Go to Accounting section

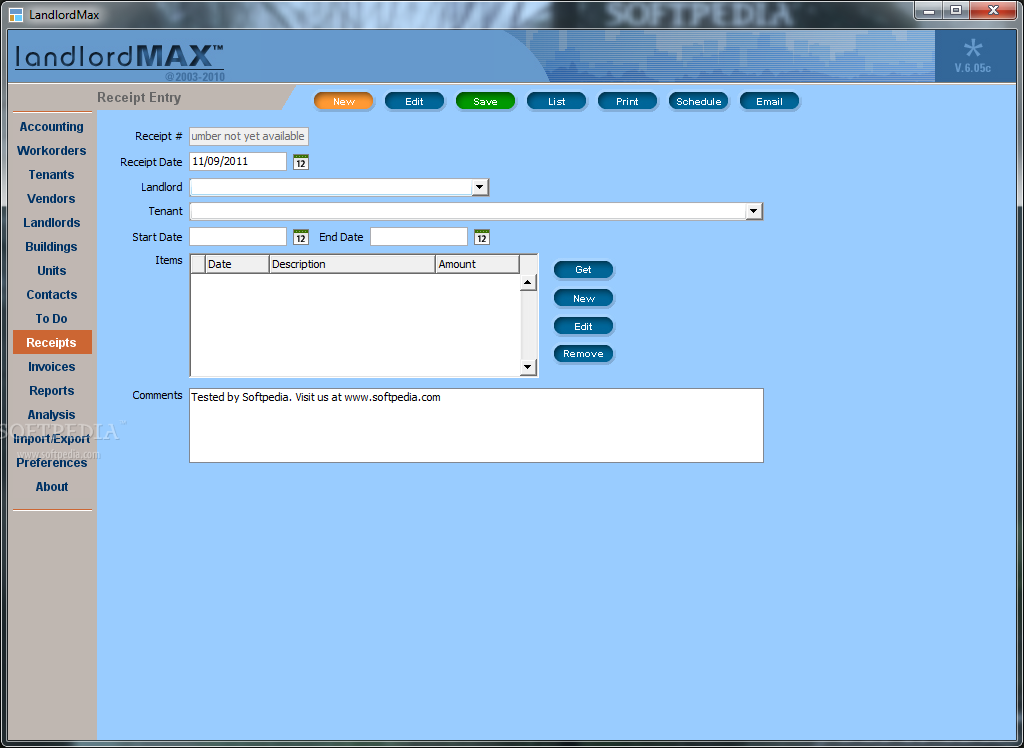52,127
